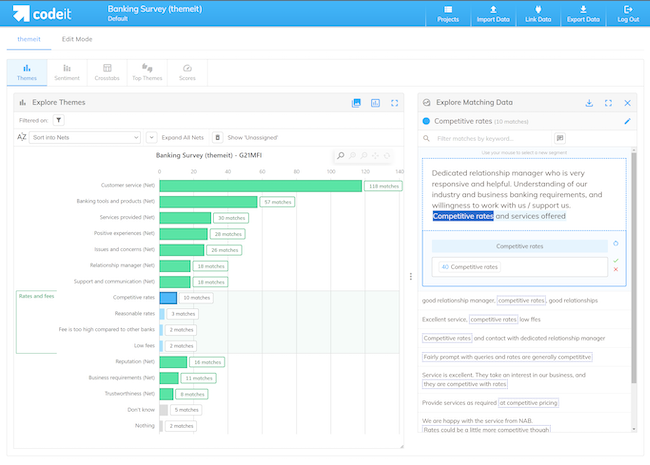This screenshot has width=650, height=465.
Task: Switch to the Sentiment tab
Action: (66, 72)
